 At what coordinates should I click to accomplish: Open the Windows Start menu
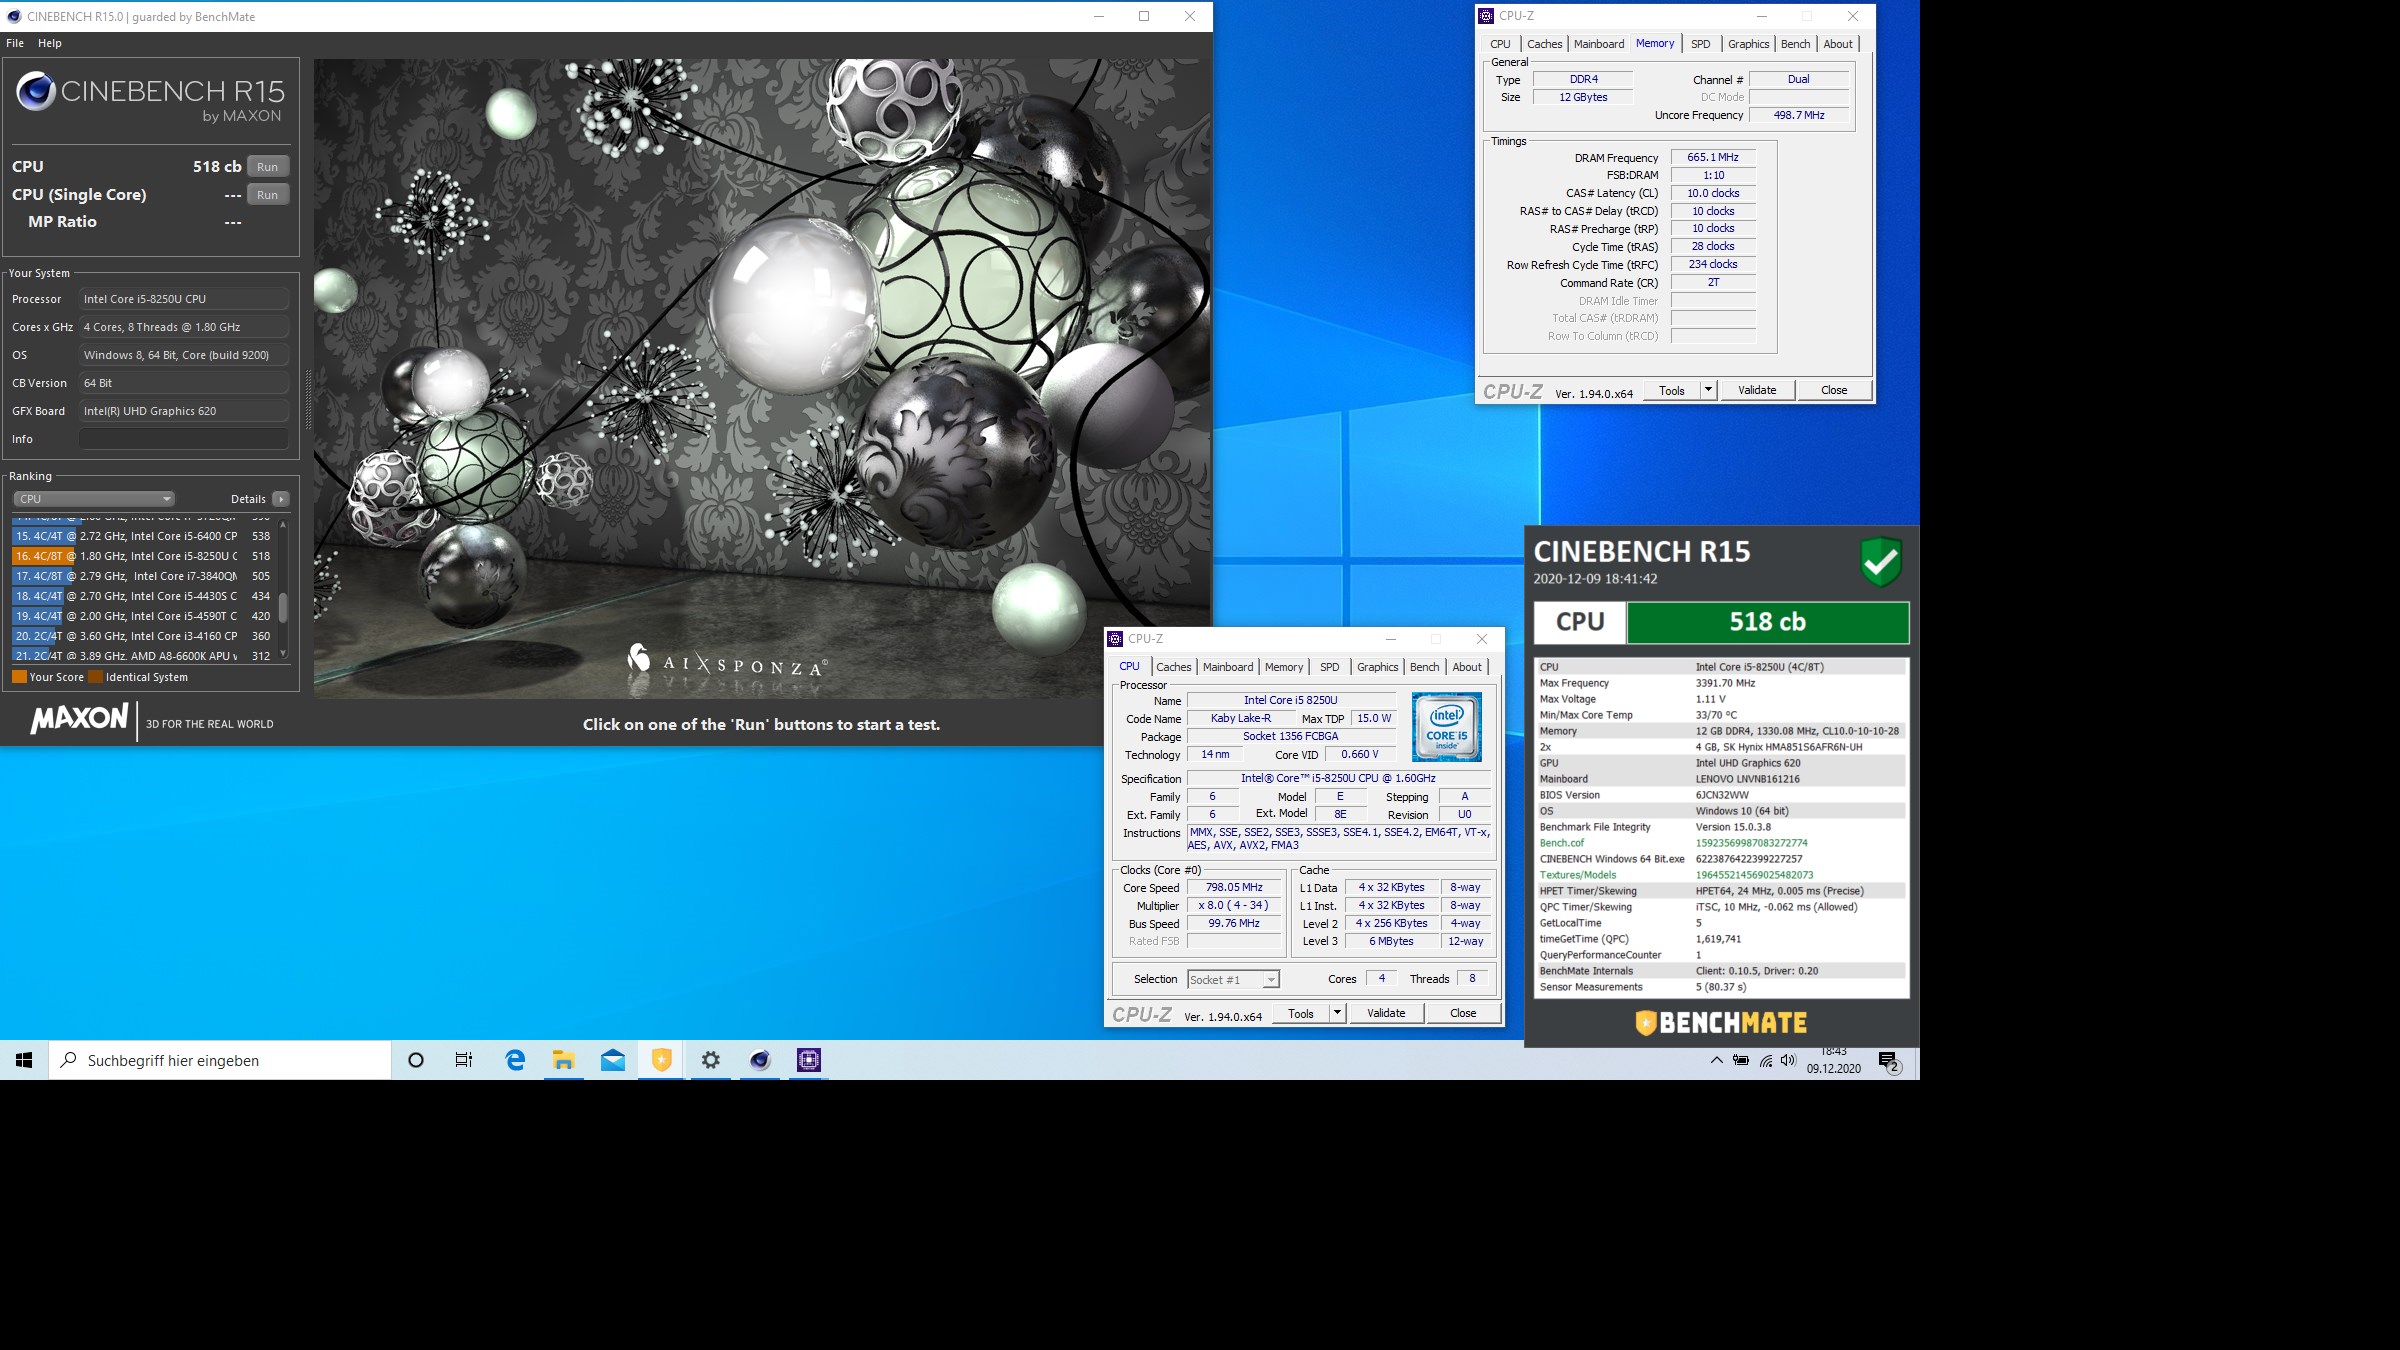pos(24,1060)
